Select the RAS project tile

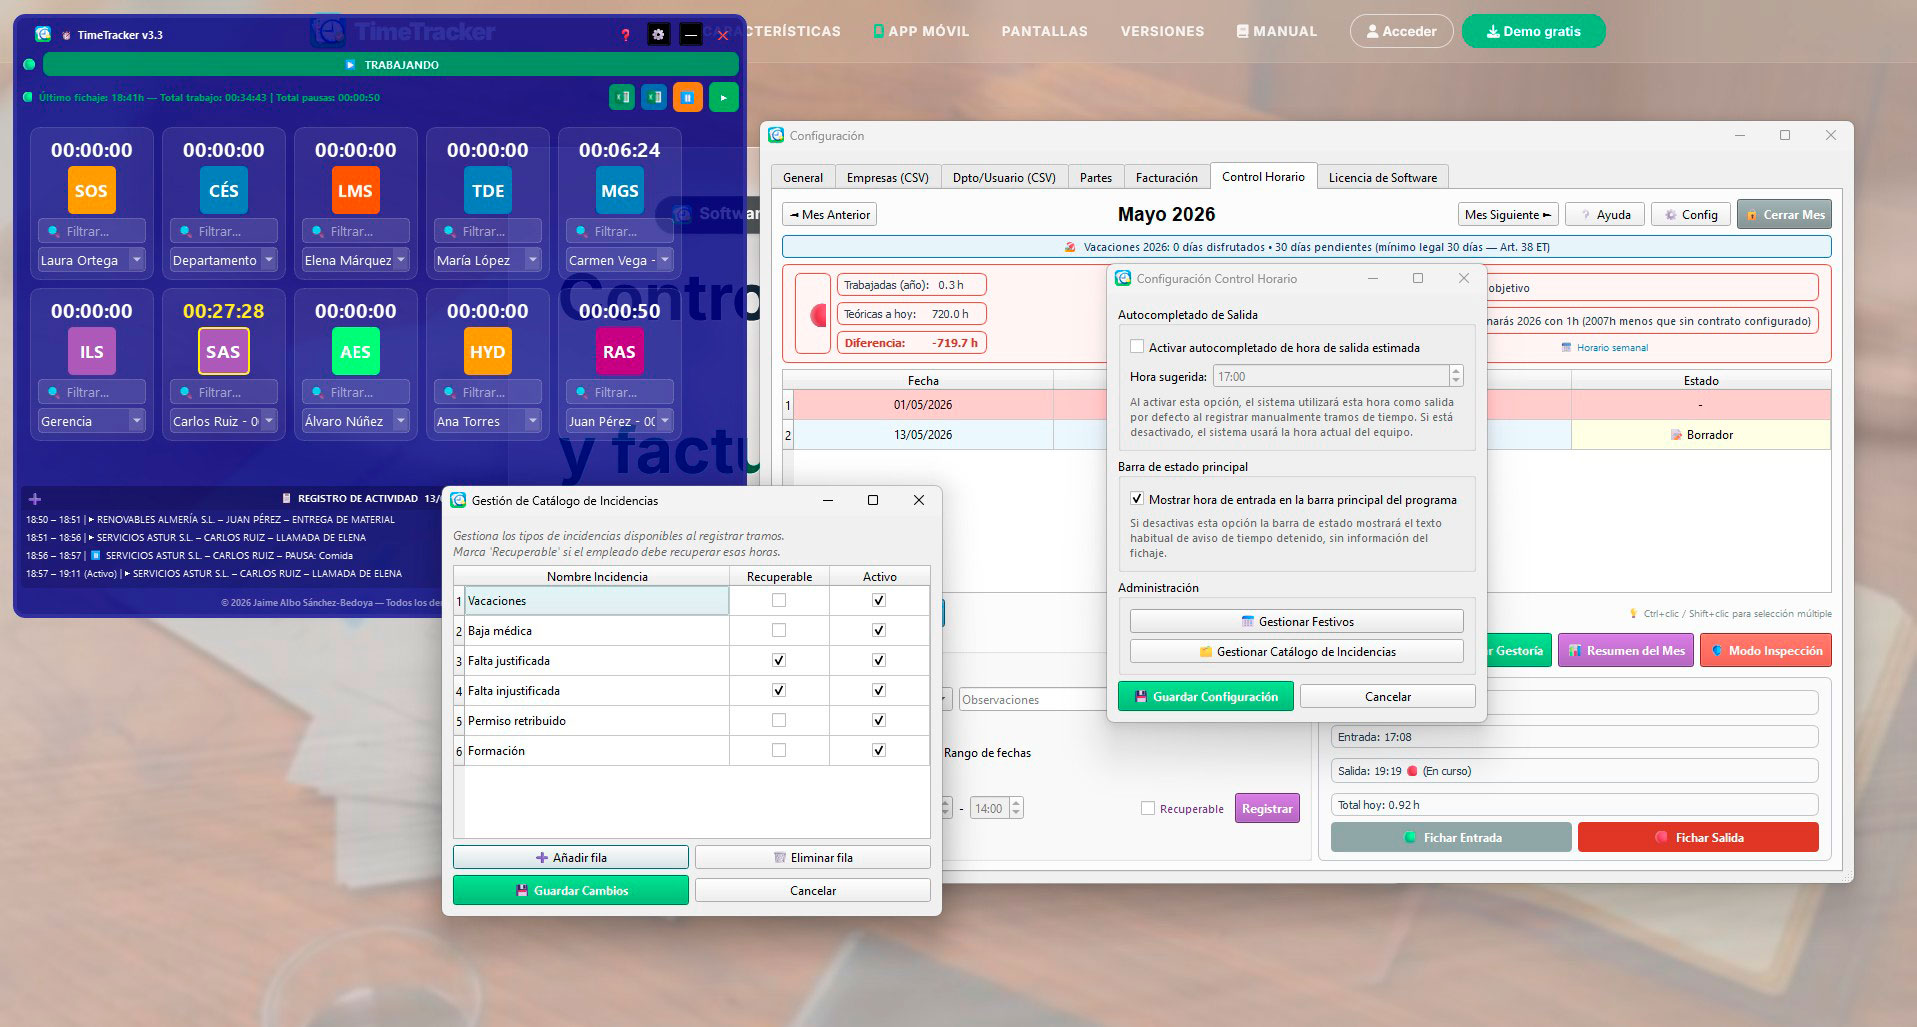619,352
